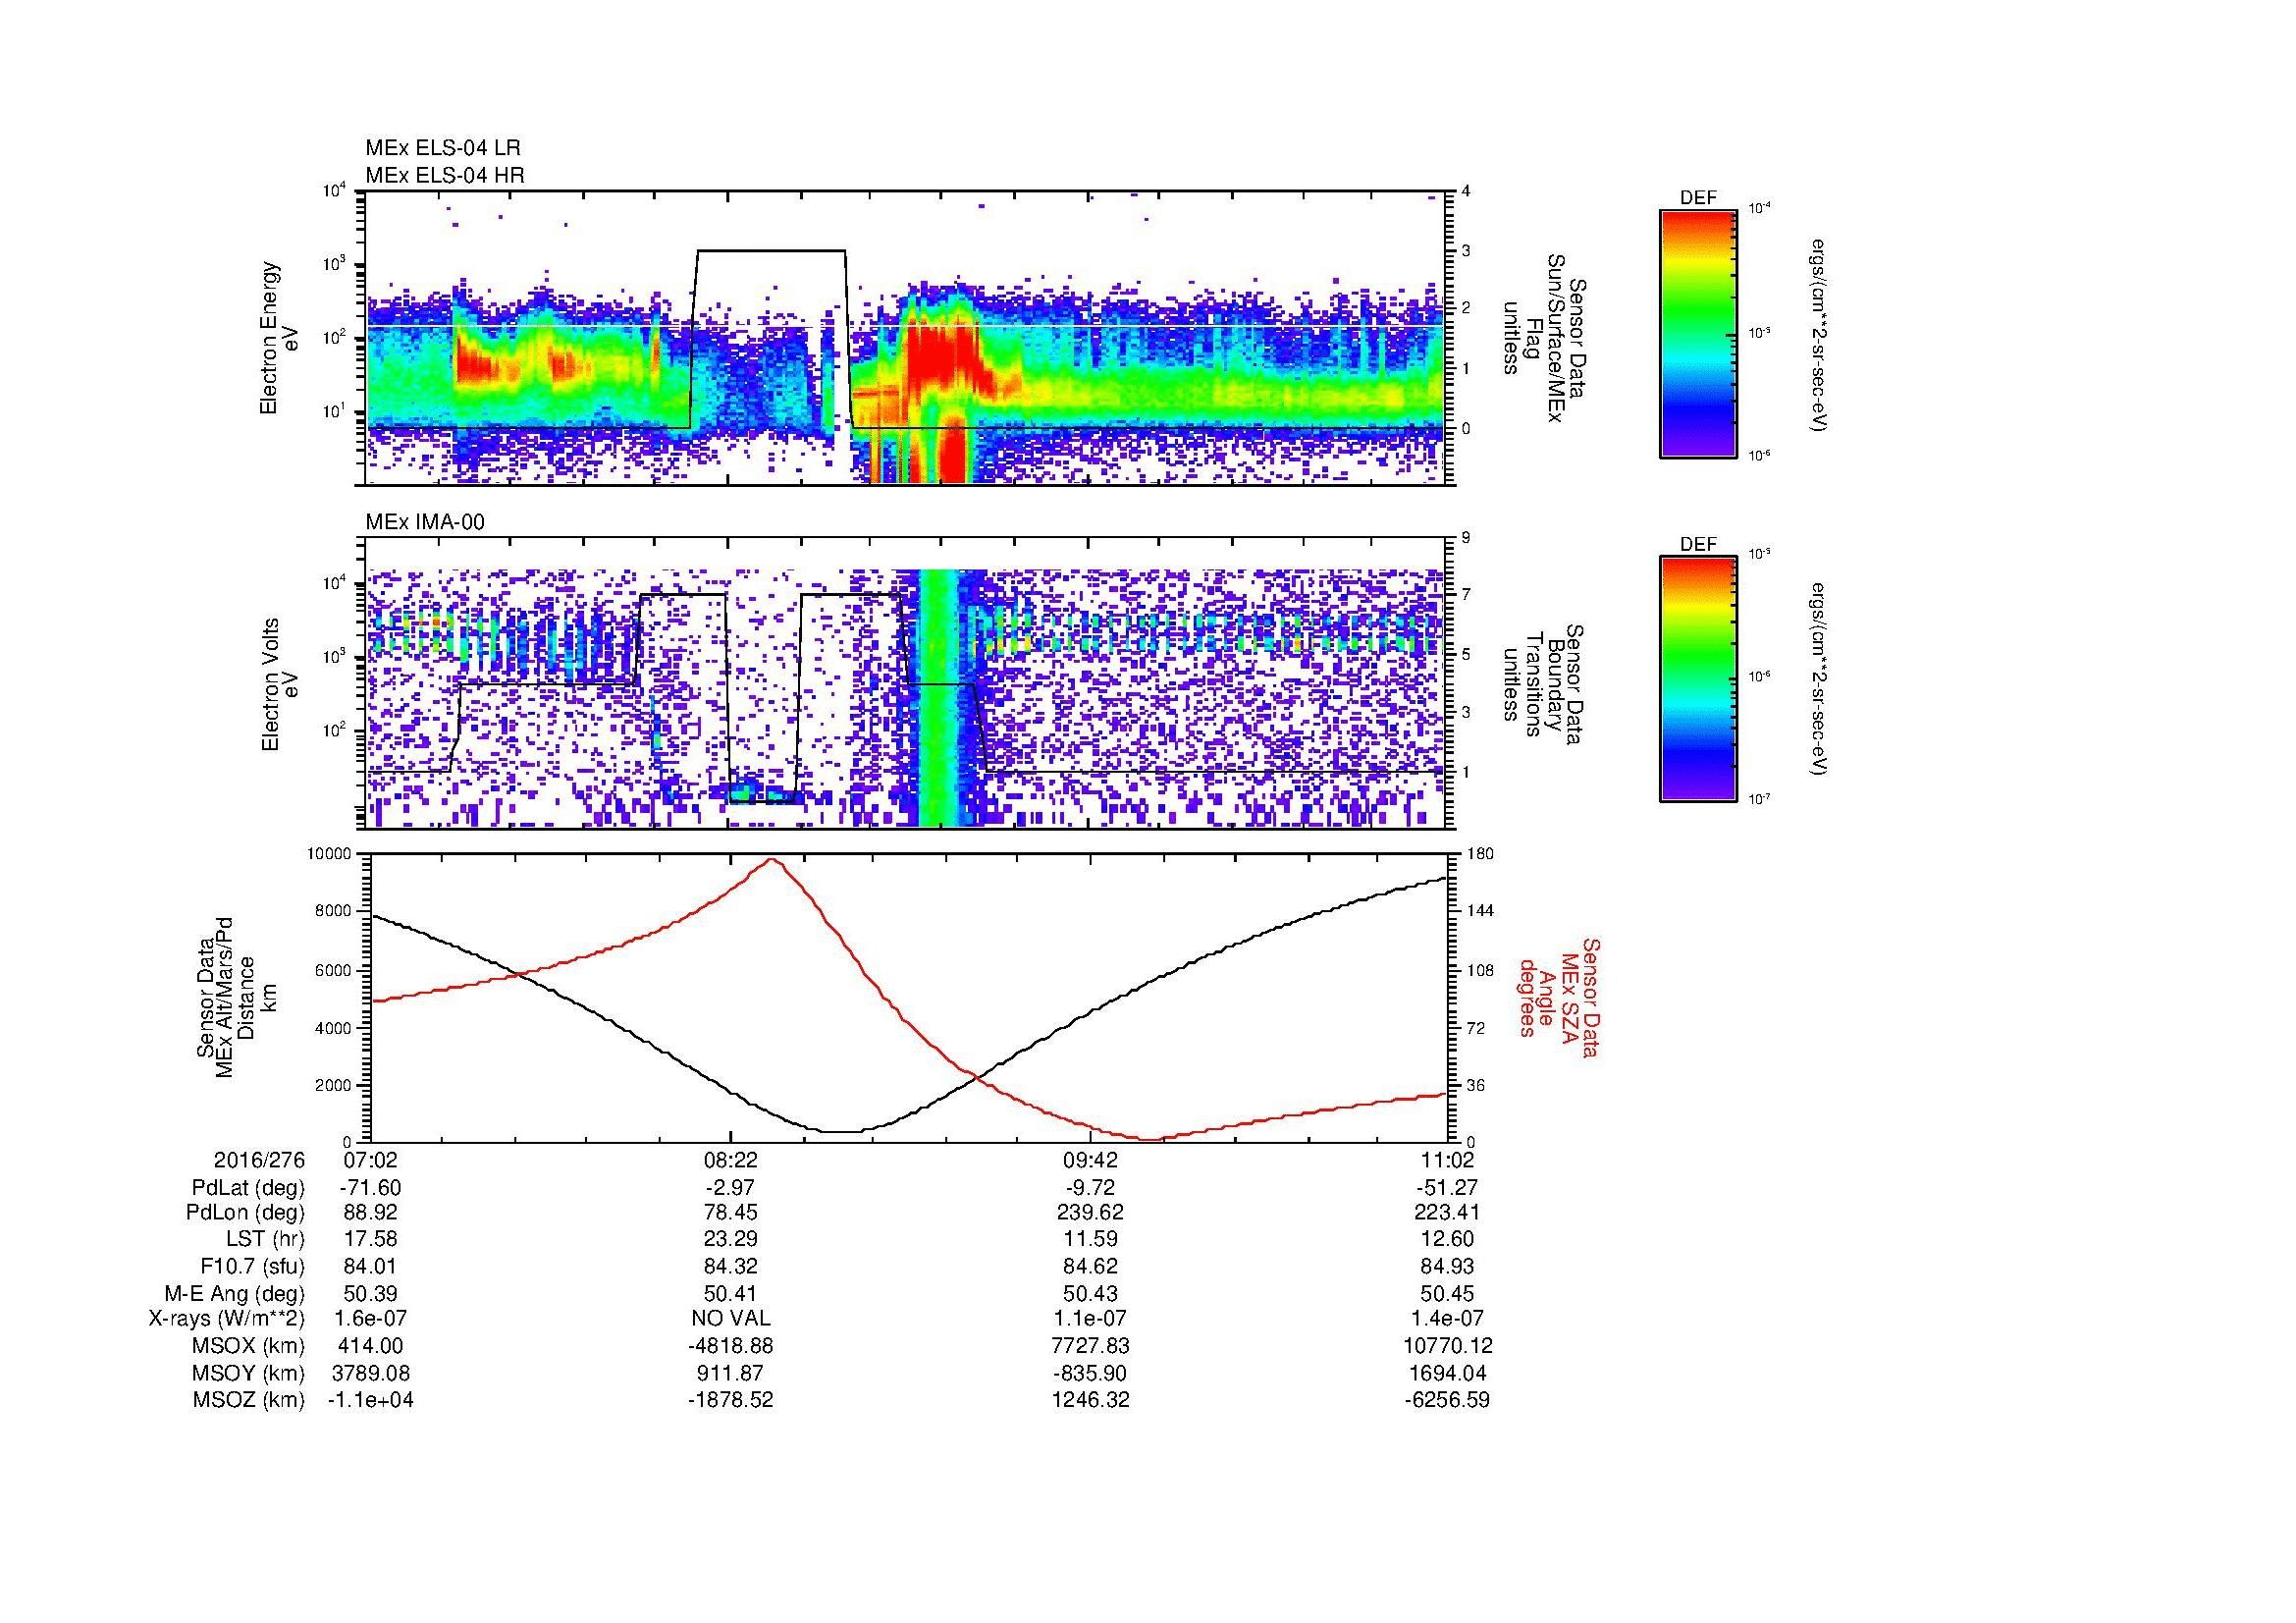Click the raised flag plateau in ELS panel
The image size is (2296, 1623).
click(x=770, y=251)
